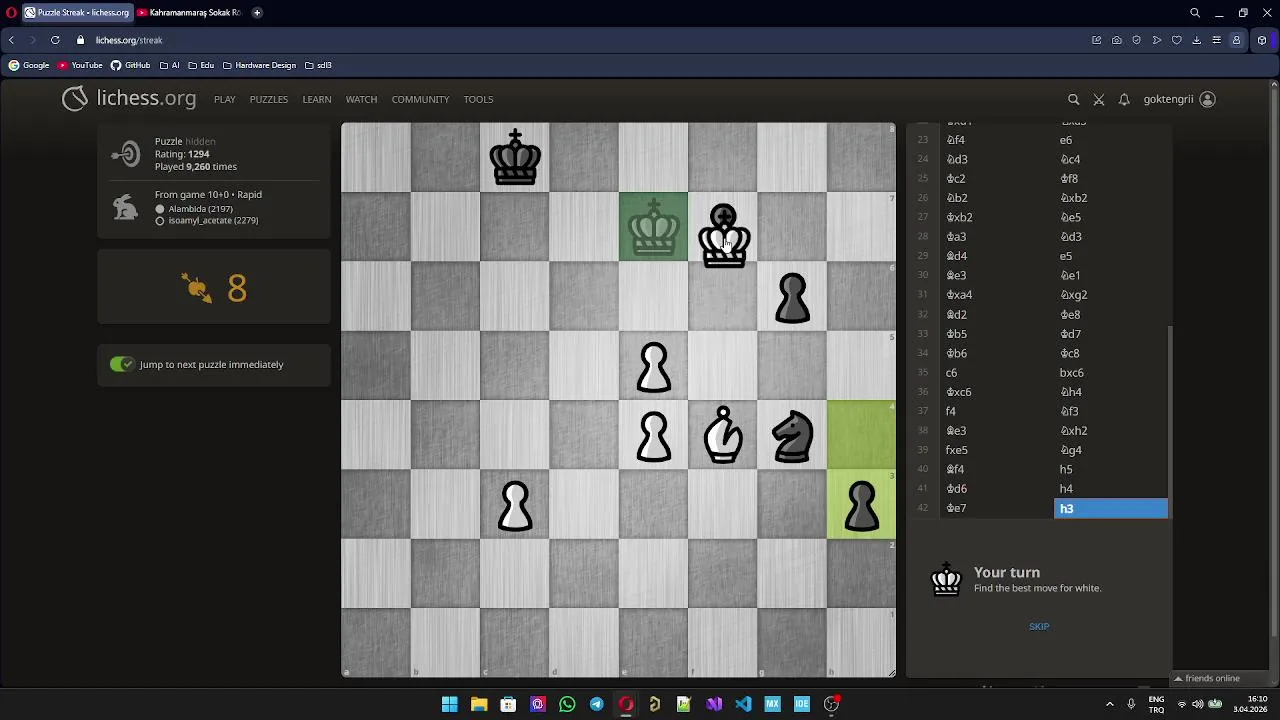The image size is (1280, 720).
Task: Open the Windows Start menu
Action: click(449, 704)
